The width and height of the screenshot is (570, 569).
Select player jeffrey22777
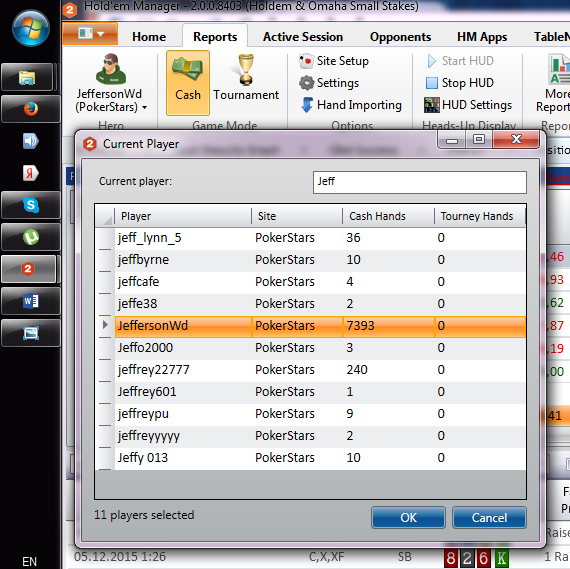click(x=320, y=370)
